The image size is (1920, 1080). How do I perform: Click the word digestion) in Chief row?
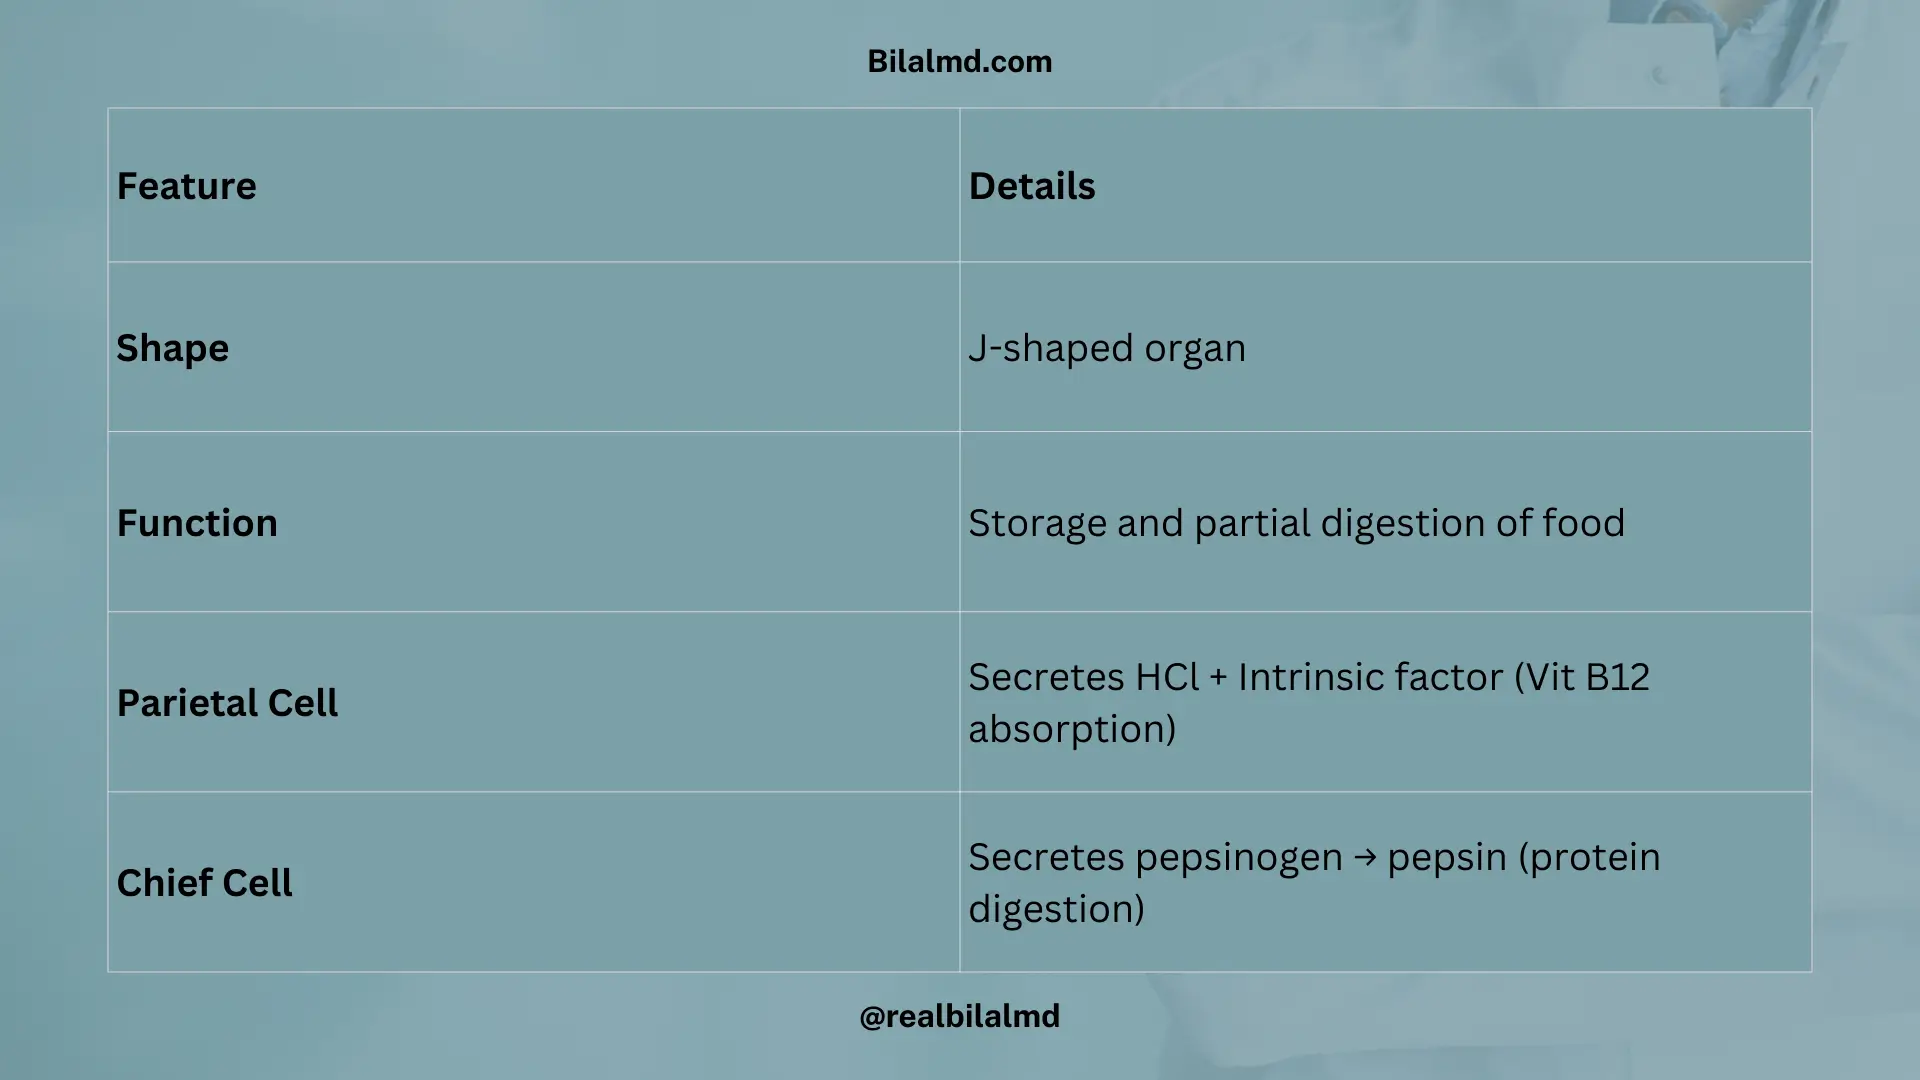click(1056, 909)
